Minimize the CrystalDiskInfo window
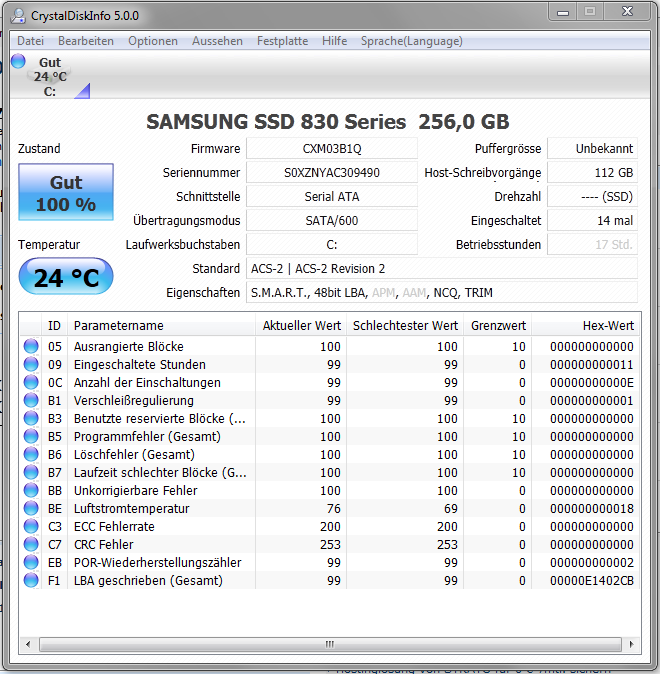Image resolution: width=660 pixels, height=674 pixels. [563, 12]
